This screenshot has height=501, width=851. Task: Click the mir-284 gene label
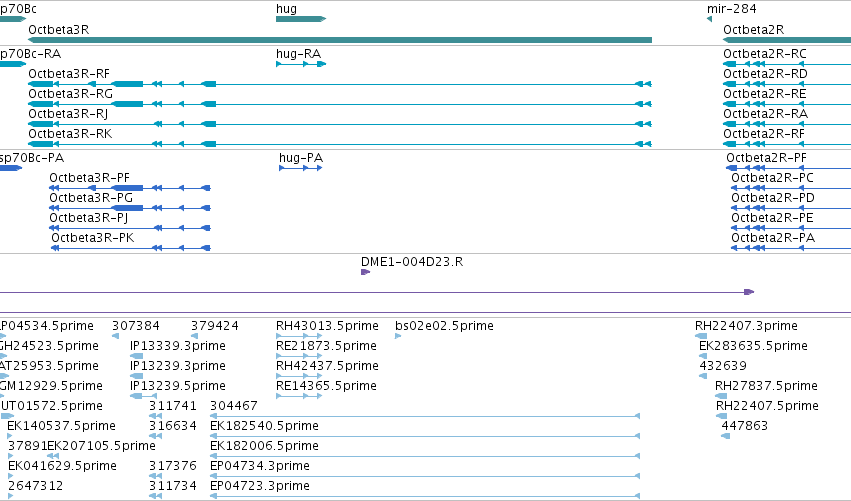coord(731,9)
